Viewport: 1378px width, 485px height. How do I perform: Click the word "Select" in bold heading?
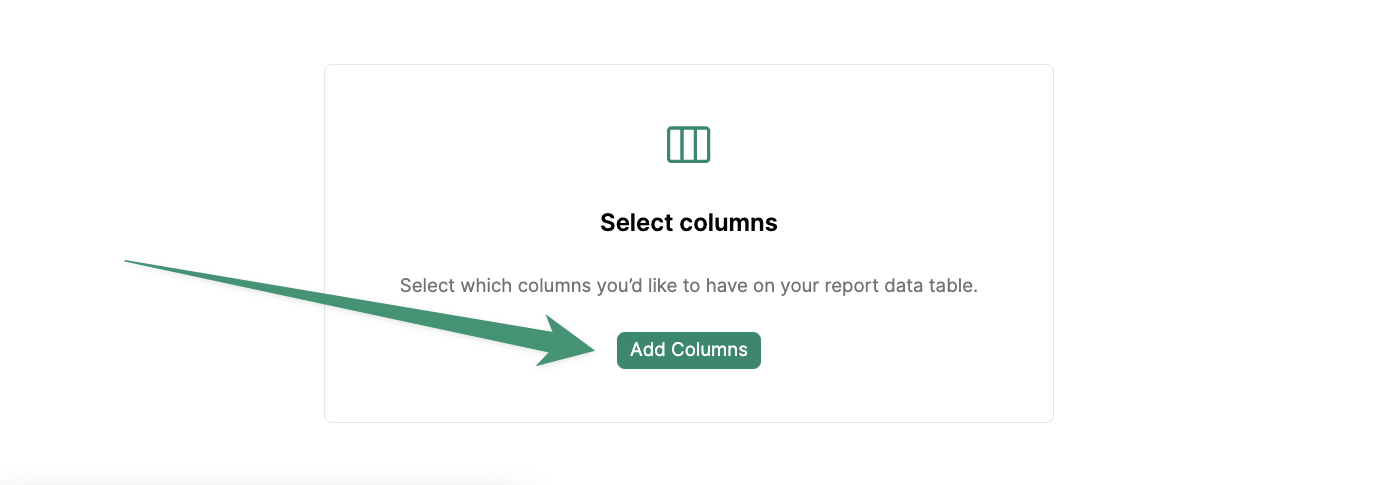pos(635,222)
